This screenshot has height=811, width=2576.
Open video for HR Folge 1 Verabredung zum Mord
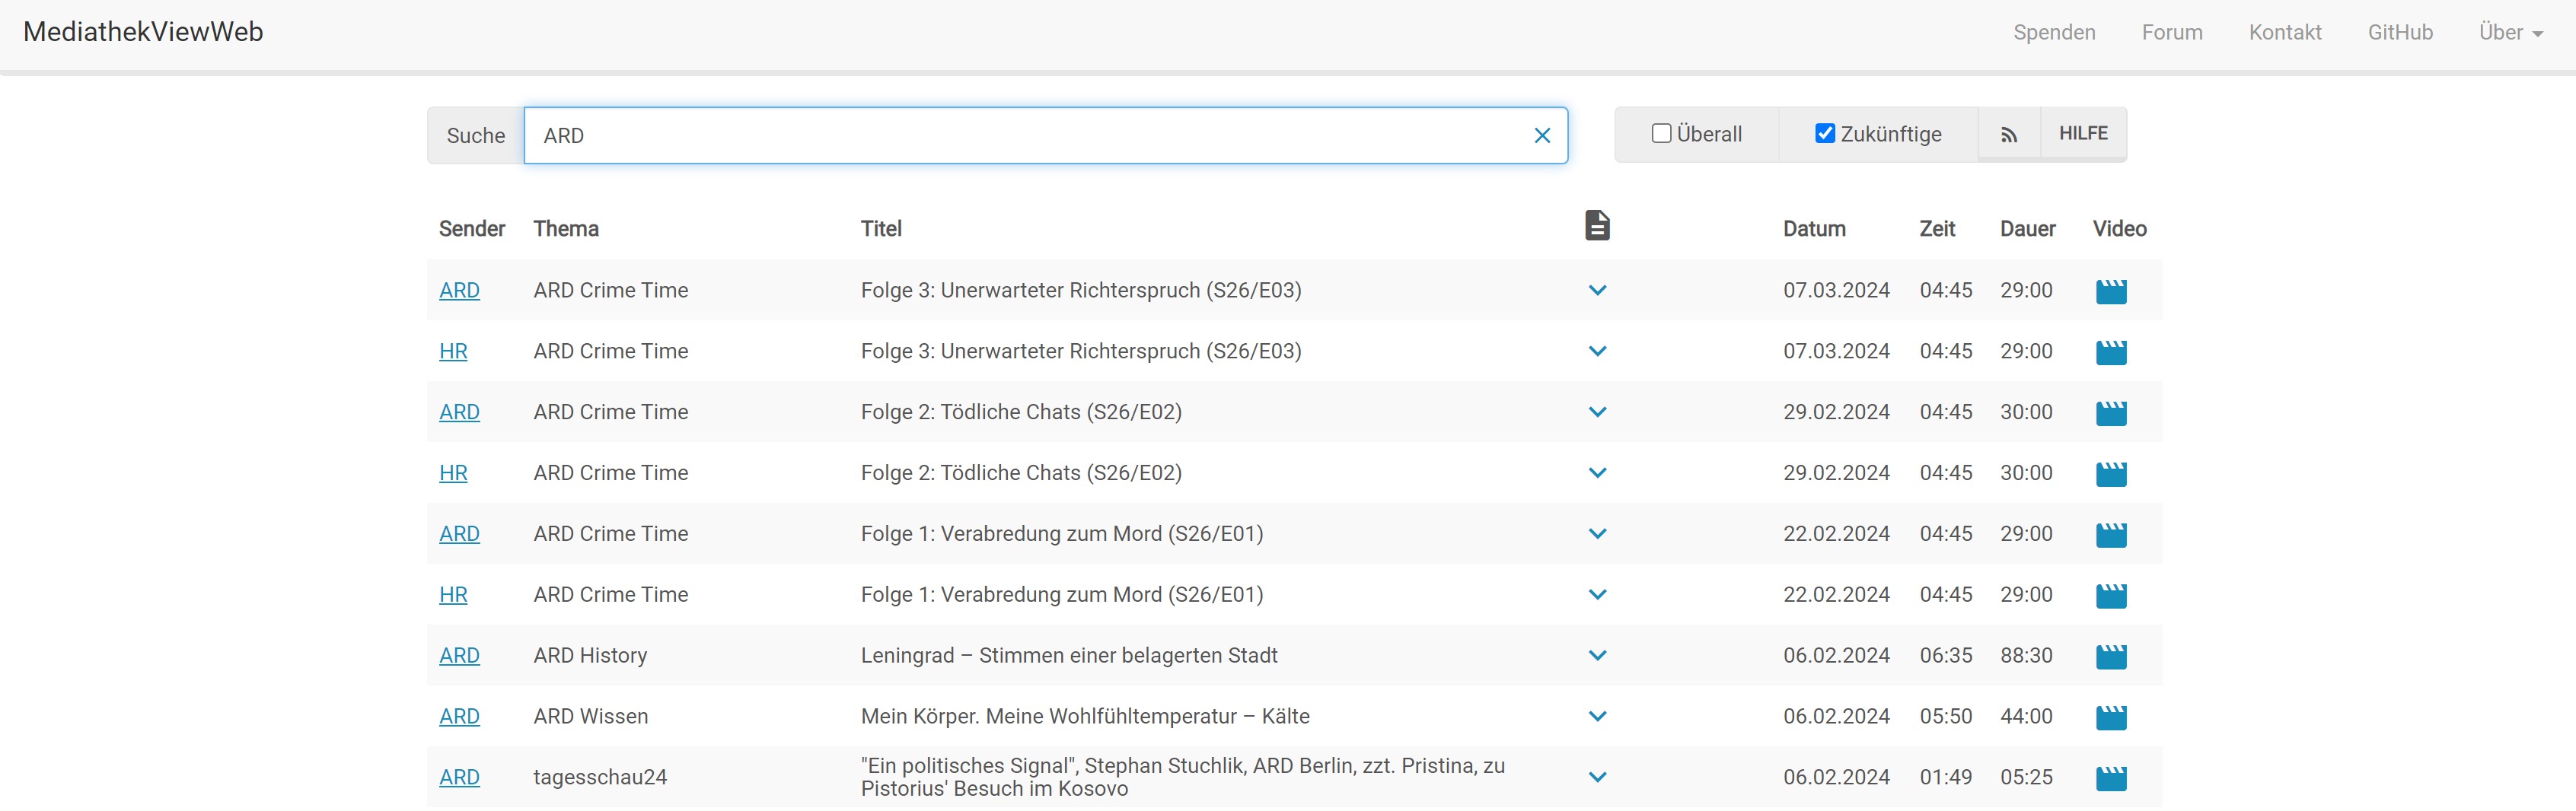2111,596
